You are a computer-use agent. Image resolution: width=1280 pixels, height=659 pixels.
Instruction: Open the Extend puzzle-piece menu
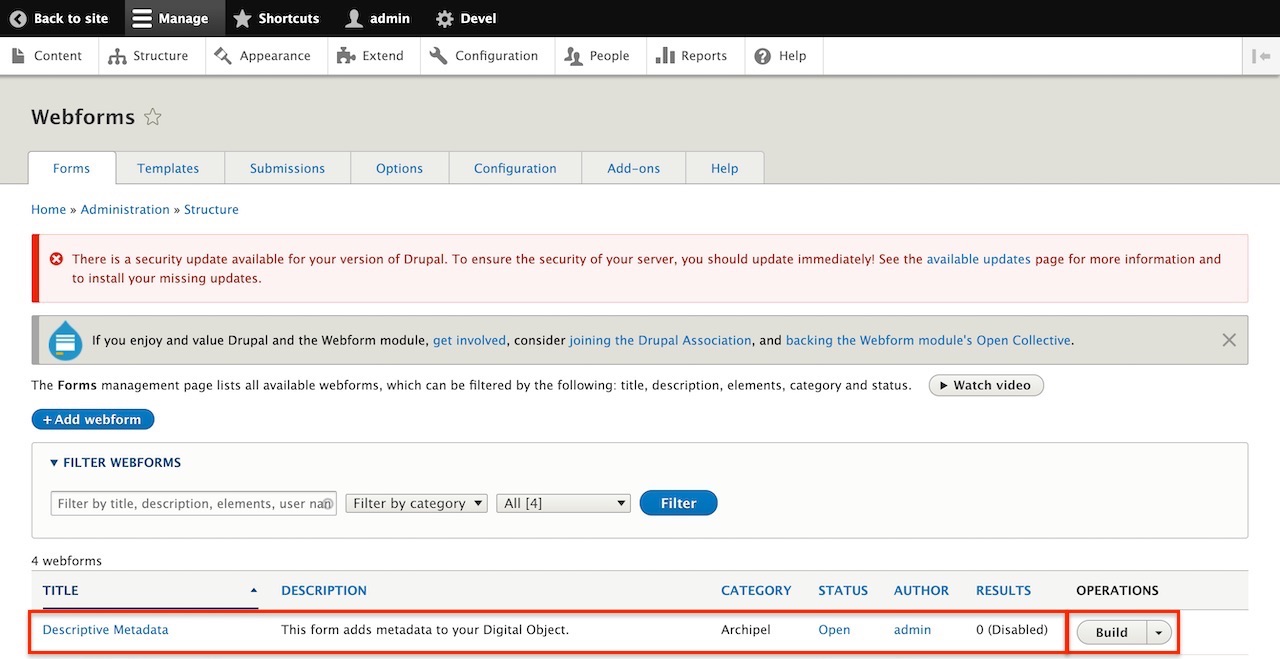(370, 56)
